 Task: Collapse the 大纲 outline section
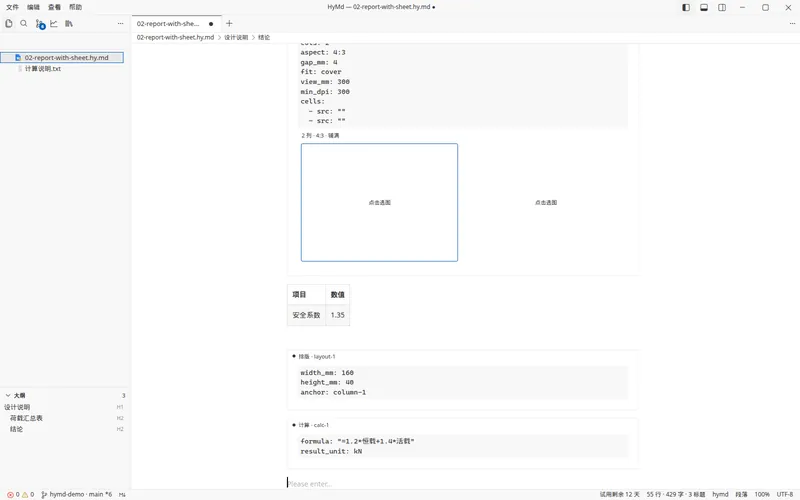point(8,395)
